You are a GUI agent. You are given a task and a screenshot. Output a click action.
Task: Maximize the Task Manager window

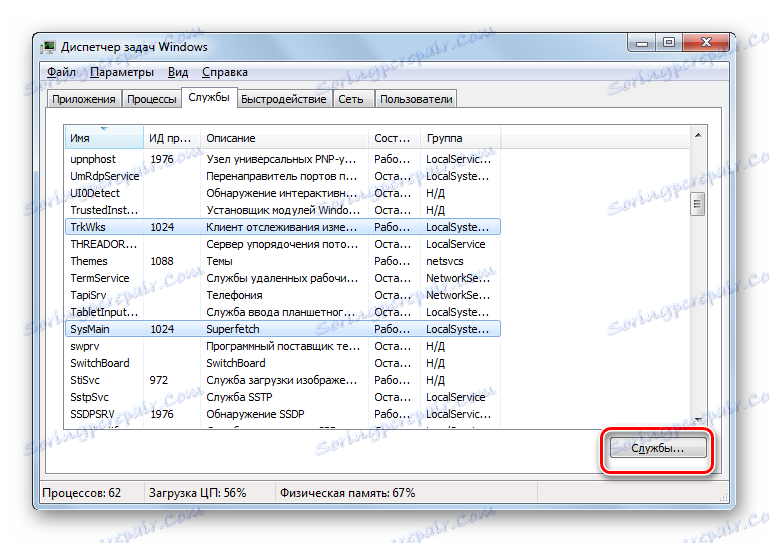pyautogui.click(x=669, y=43)
